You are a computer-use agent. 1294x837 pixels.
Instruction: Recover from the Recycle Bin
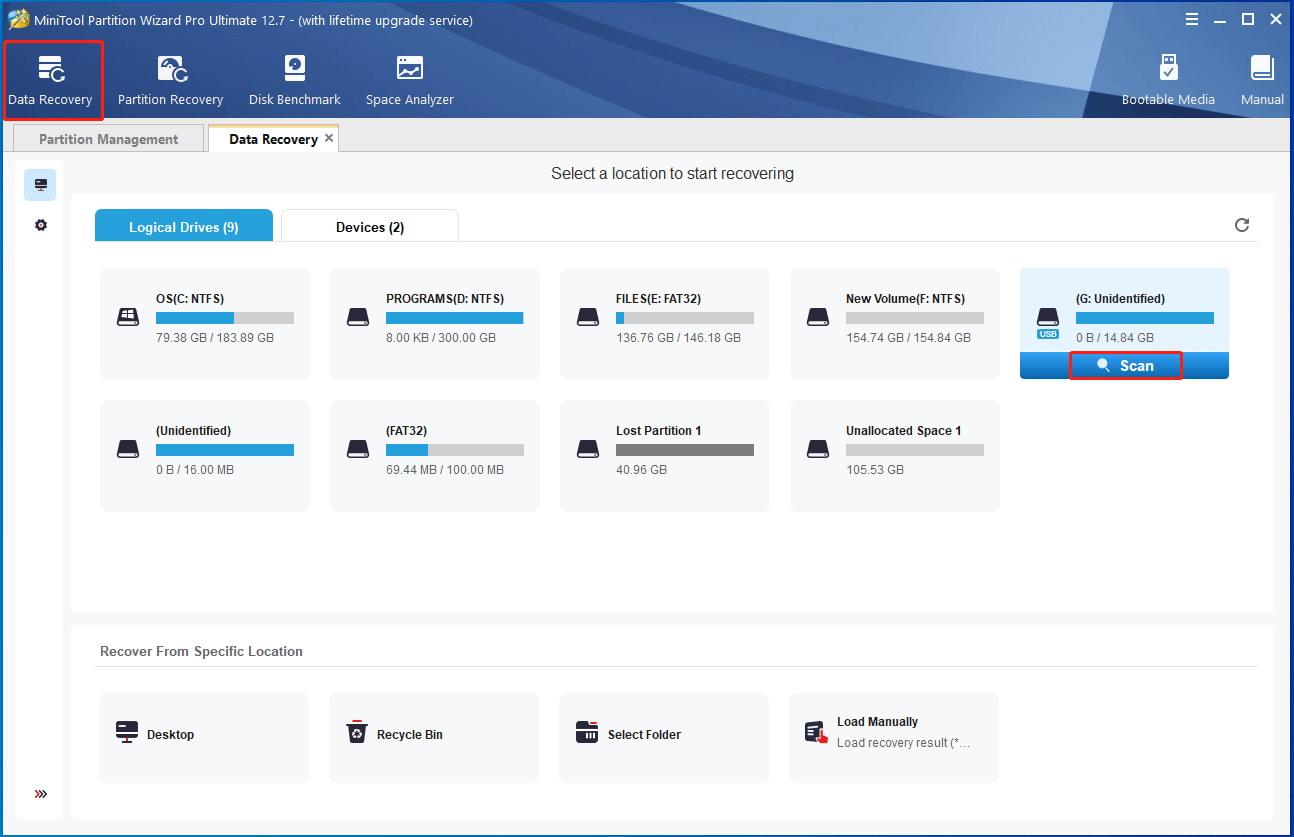click(434, 738)
